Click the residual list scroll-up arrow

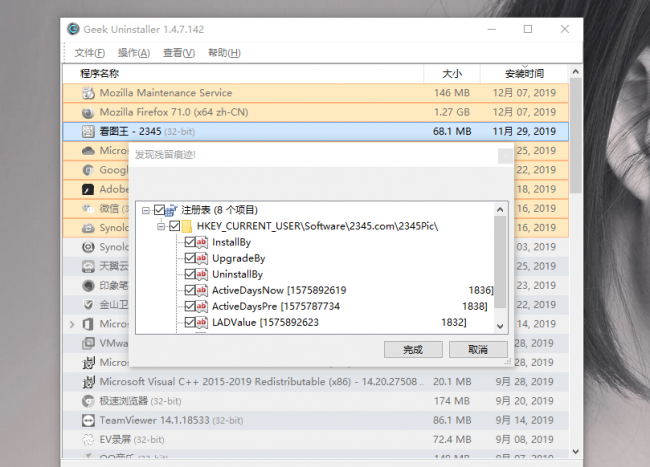pyautogui.click(x=500, y=210)
